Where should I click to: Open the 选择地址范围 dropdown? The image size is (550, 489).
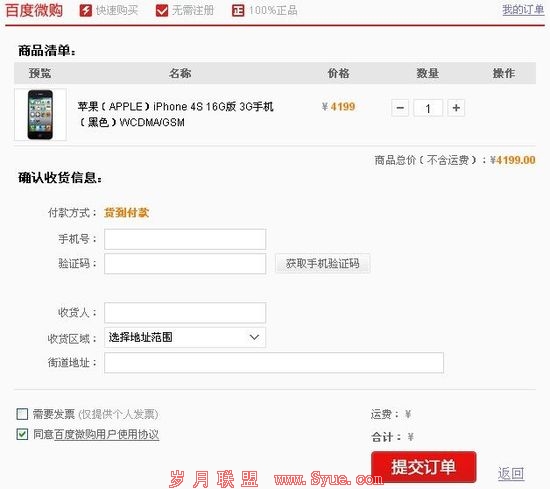pos(185,337)
